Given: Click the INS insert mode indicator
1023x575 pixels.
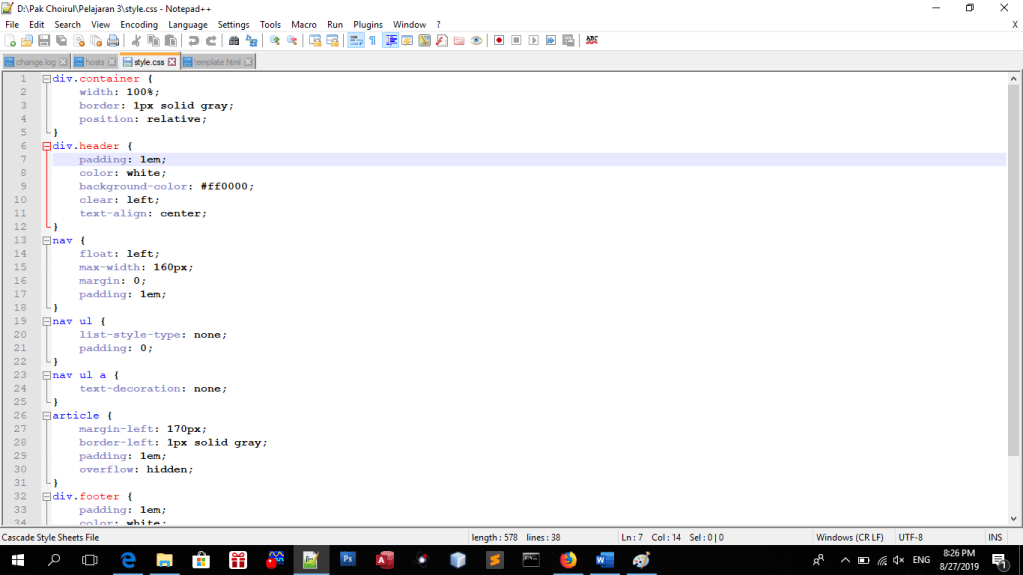Looking at the screenshot, I should (x=995, y=537).
